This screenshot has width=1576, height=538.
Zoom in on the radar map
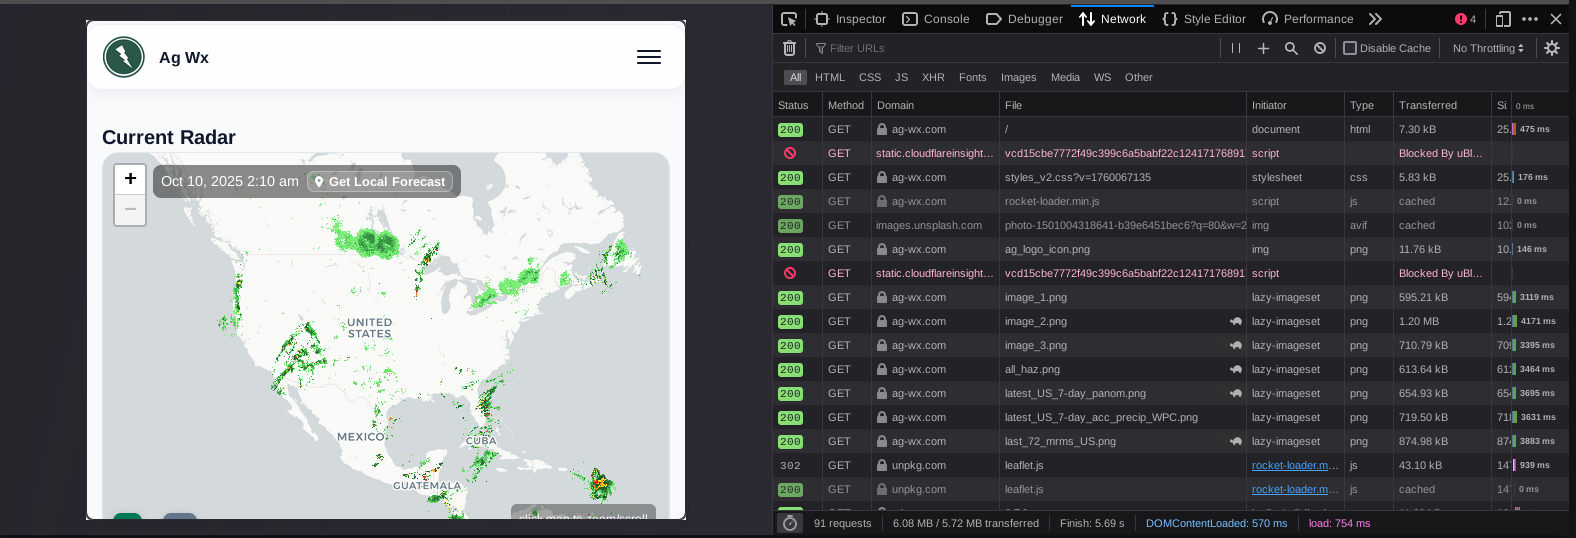click(x=130, y=179)
